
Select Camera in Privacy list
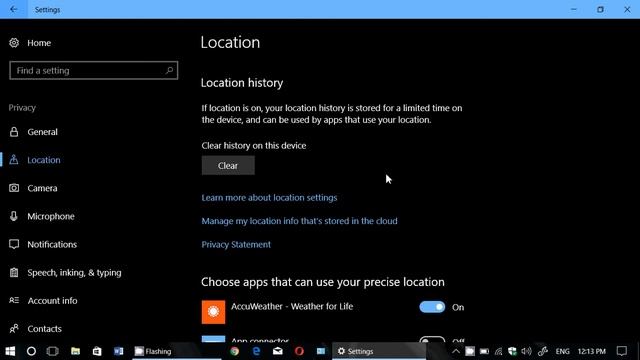coord(42,188)
